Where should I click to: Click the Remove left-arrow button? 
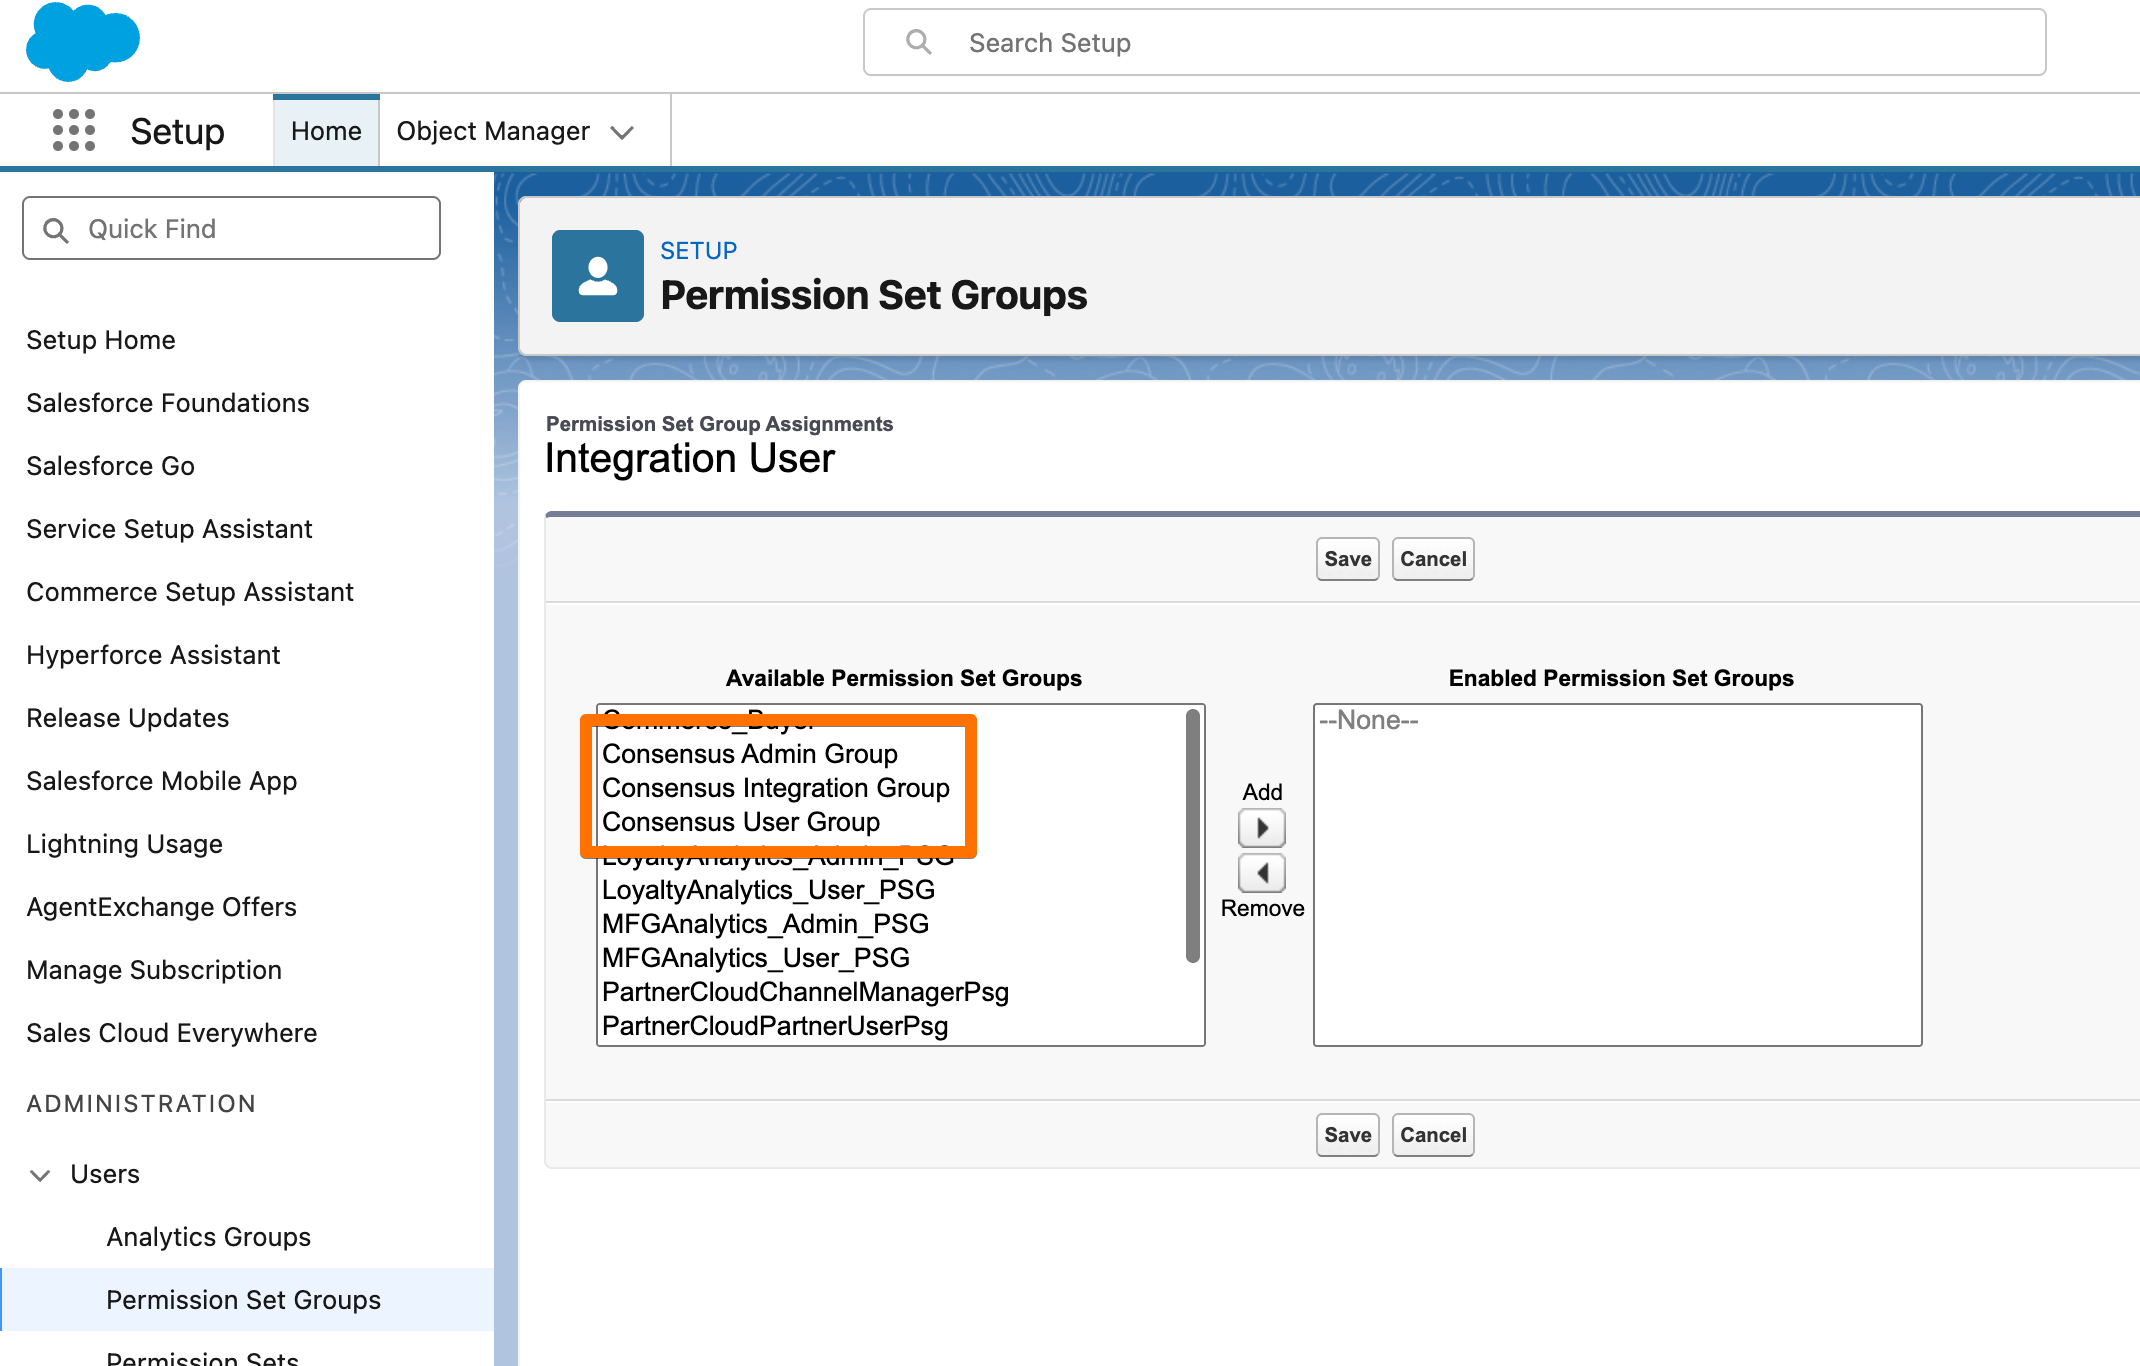[x=1262, y=873]
